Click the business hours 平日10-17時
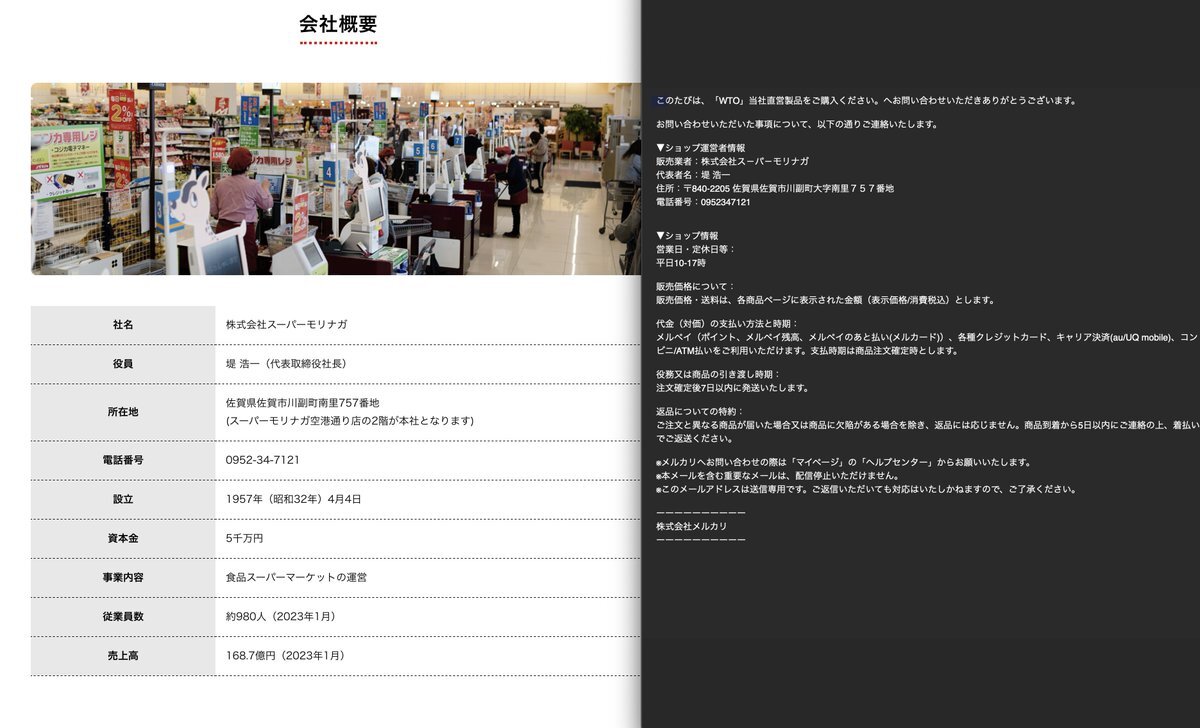 (x=681, y=263)
